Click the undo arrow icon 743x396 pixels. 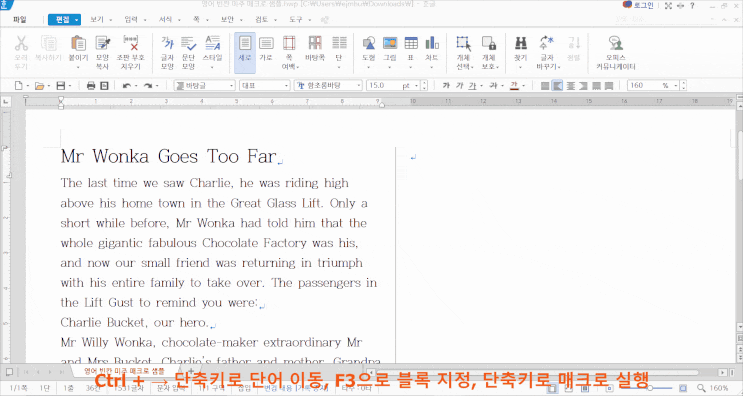[x=127, y=86]
